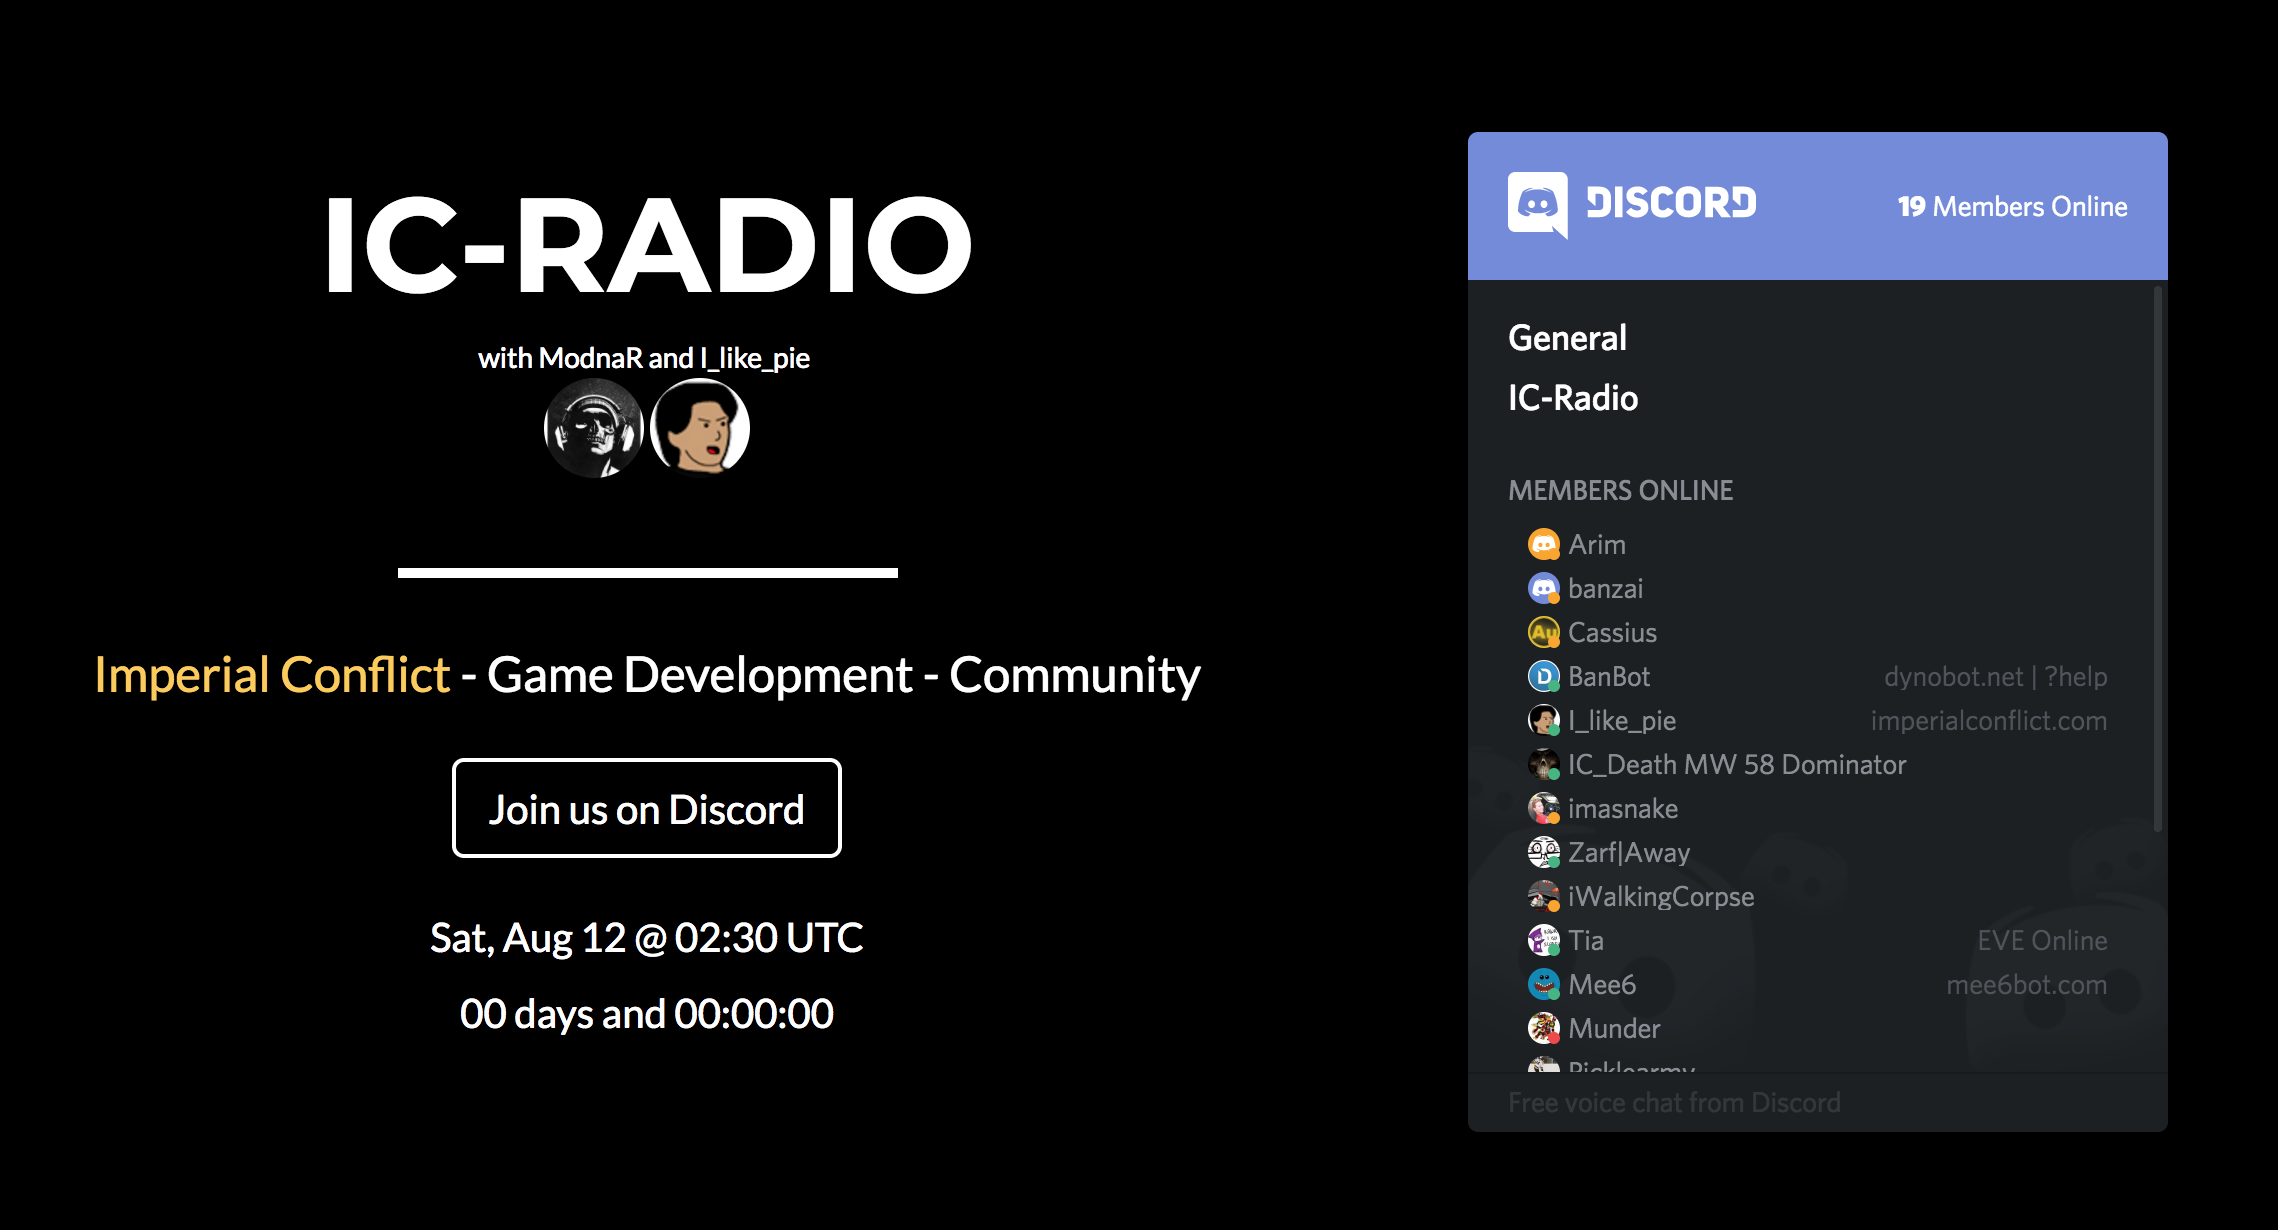Image resolution: width=2278 pixels, height=1230 pixels.
Task: Click the IC-RADIO title heading
Action: [648, 245]
